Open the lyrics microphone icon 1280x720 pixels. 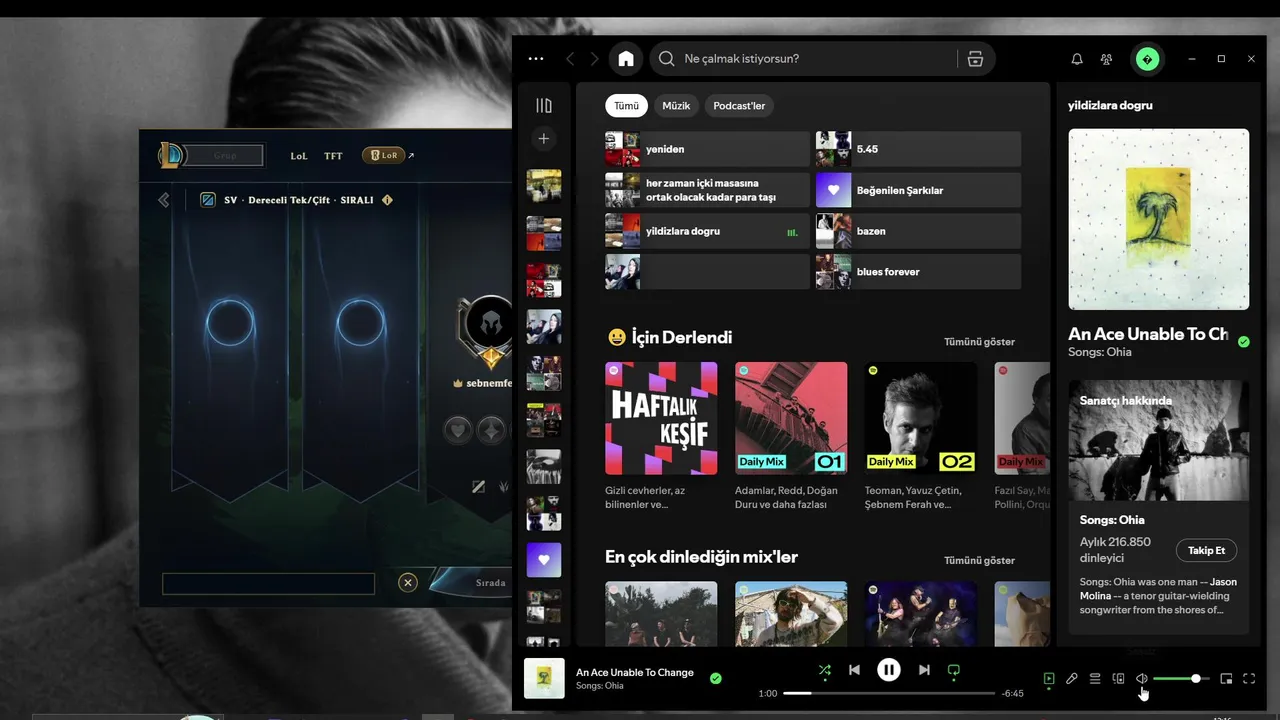1071,679
